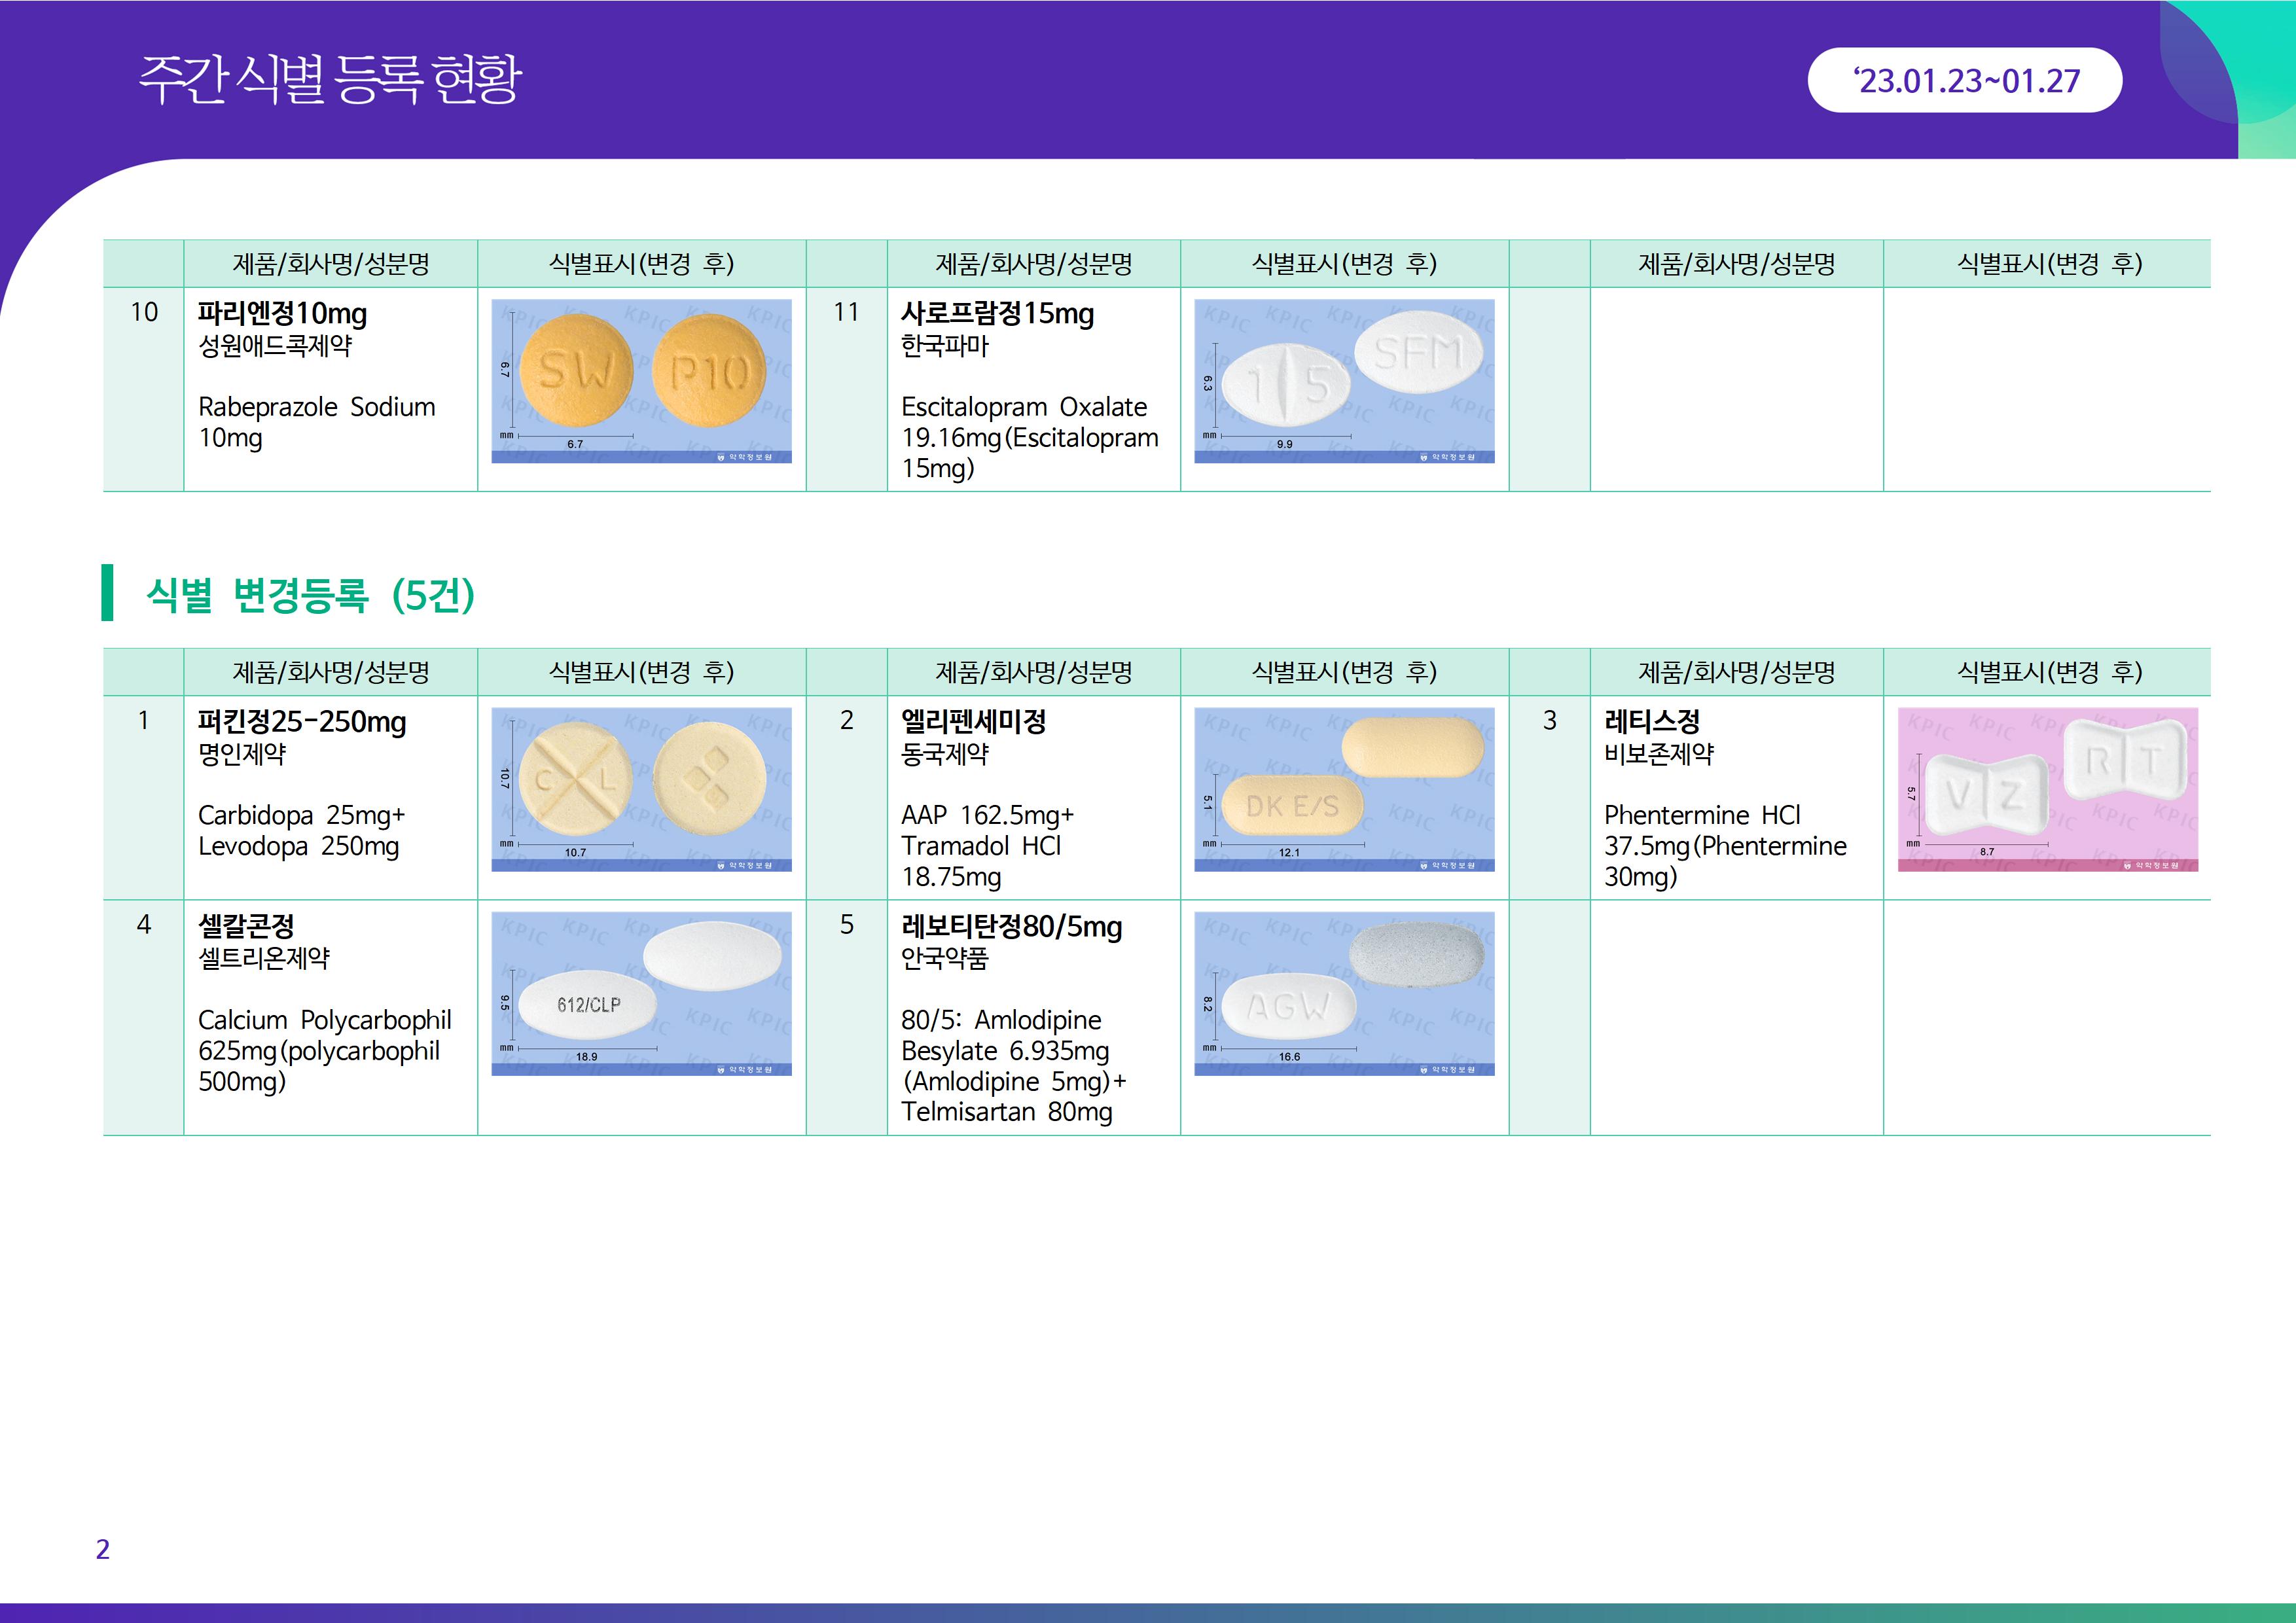The height and width of the screenshot is (1623, 2296).
Task: Click product name 엘리펜세미정
Action: pyautogui.click(x=973, y=722)
